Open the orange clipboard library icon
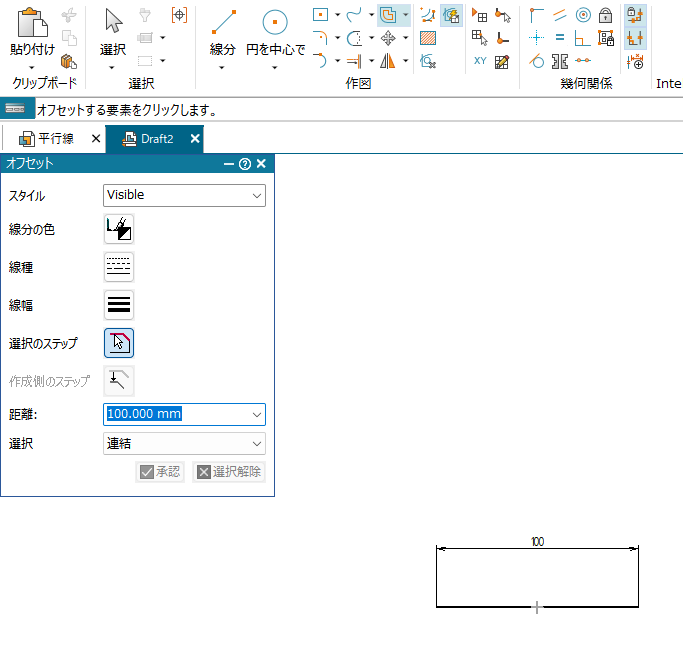Screen dimensions: 683x647 pyautogui.click(x=69, y=61)
